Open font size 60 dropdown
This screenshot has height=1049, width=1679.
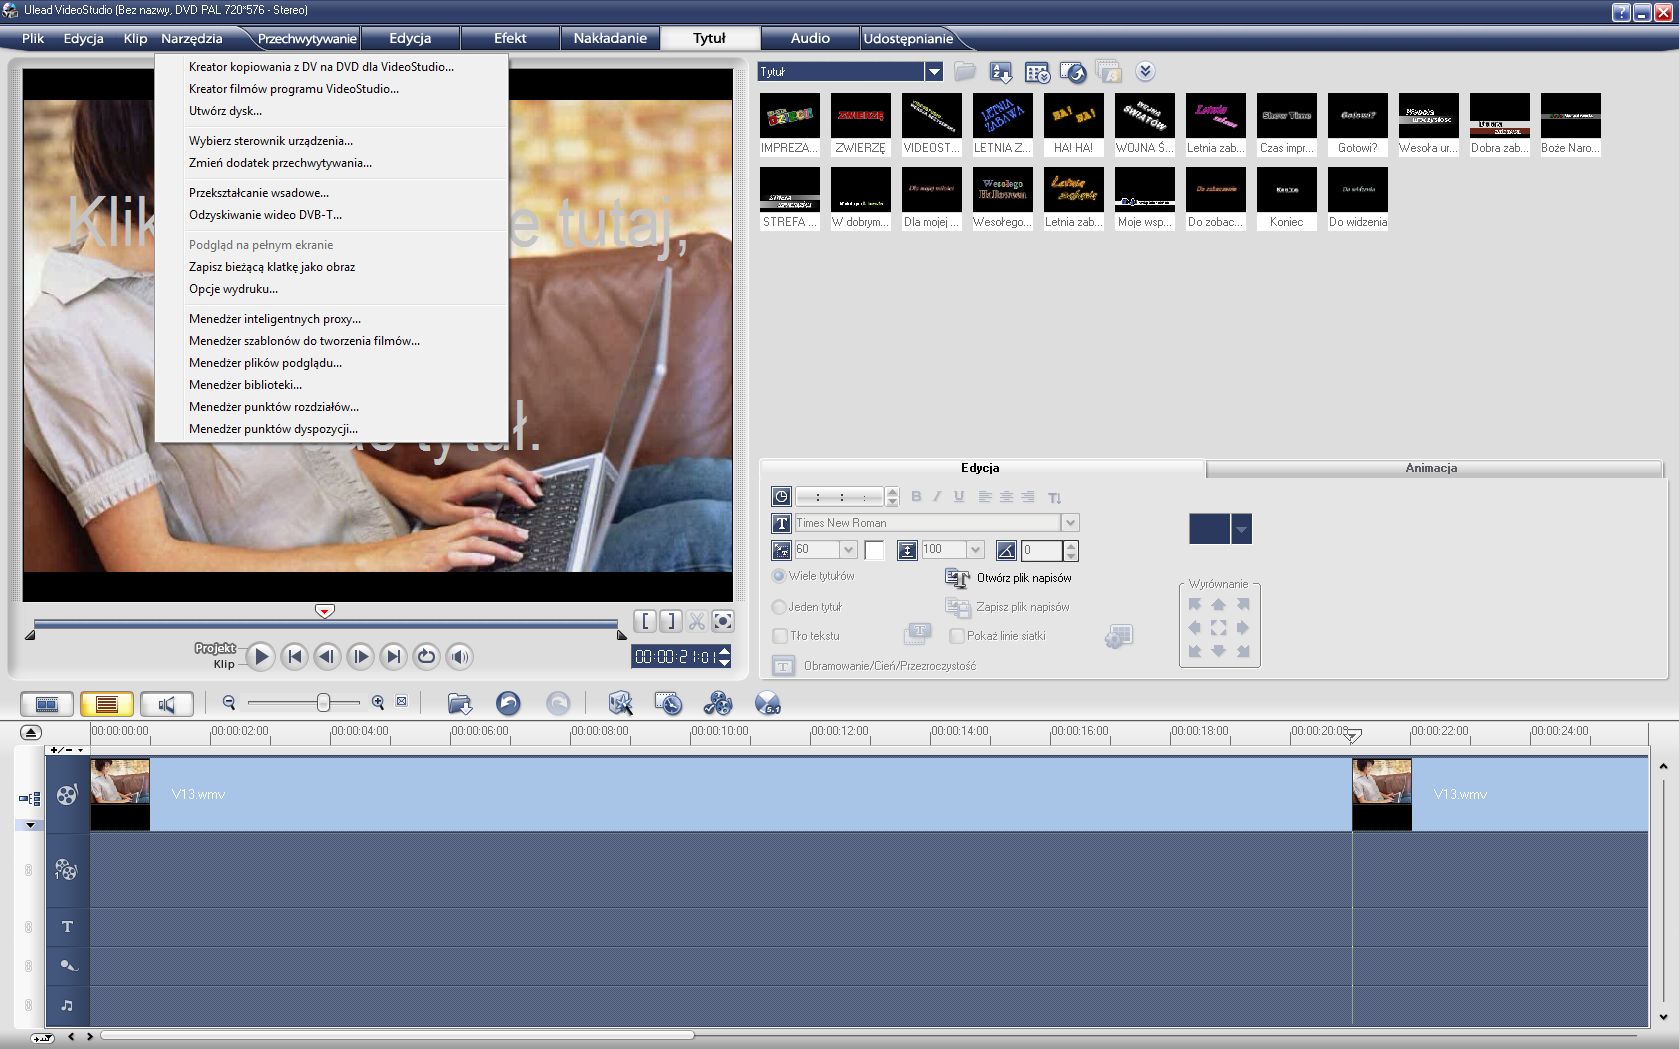tap(848, 550)
